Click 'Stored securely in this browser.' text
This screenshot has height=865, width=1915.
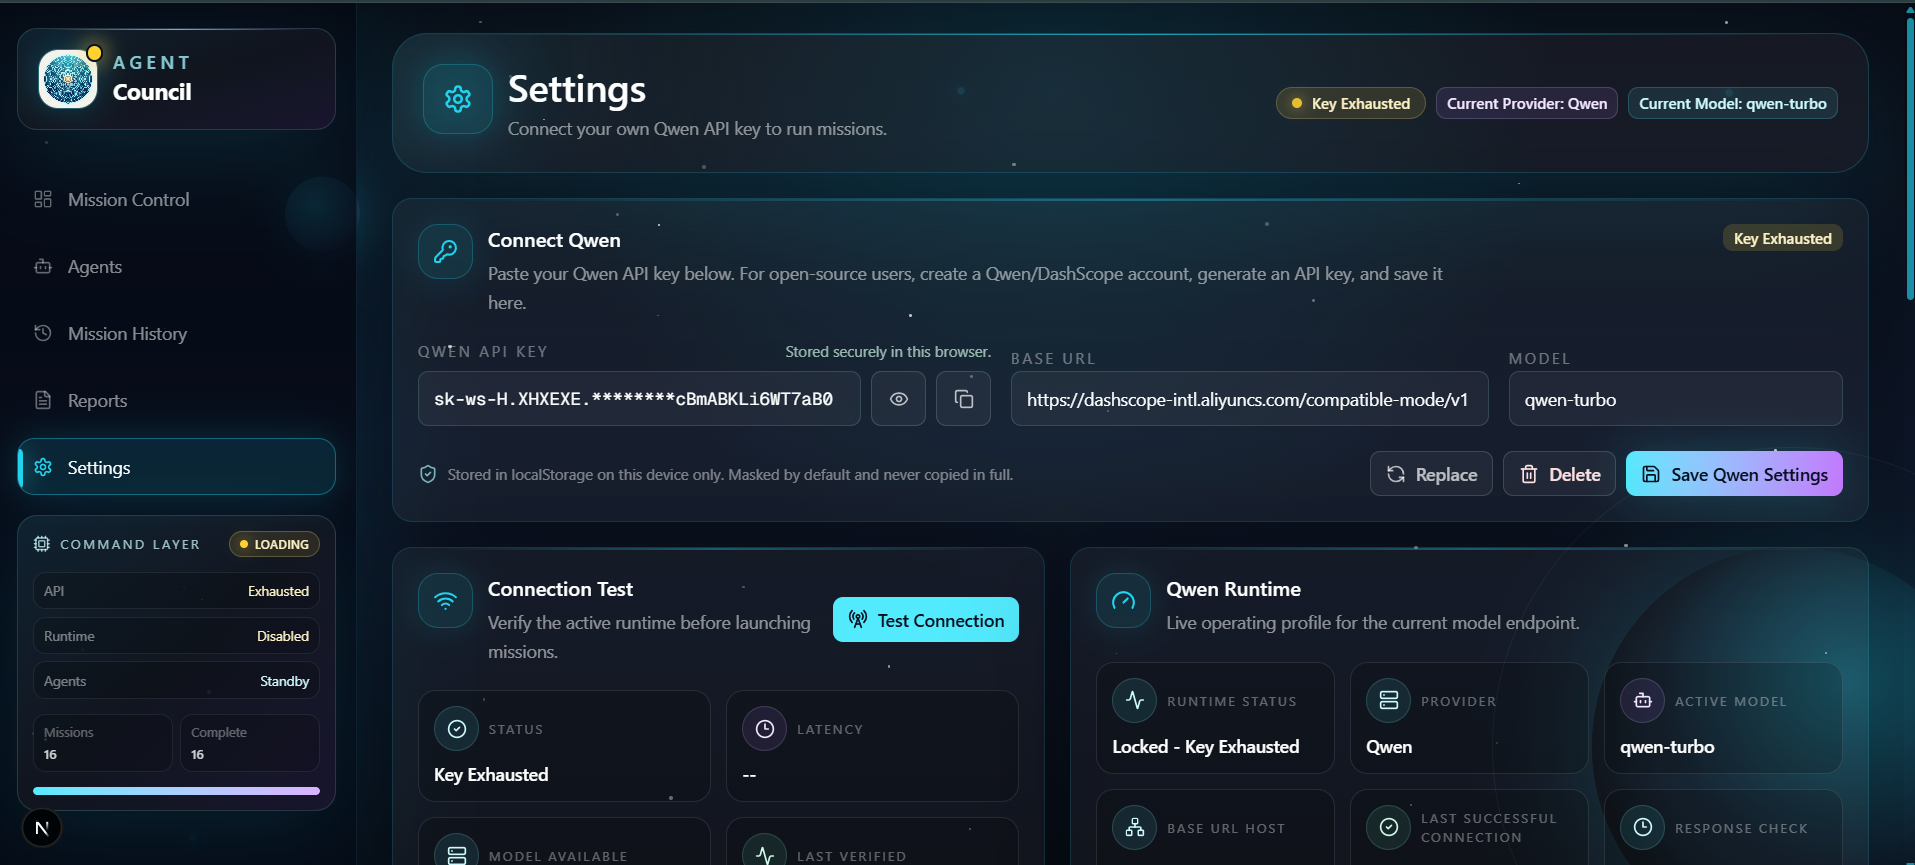pyautogui.click(x=888, y=352)
